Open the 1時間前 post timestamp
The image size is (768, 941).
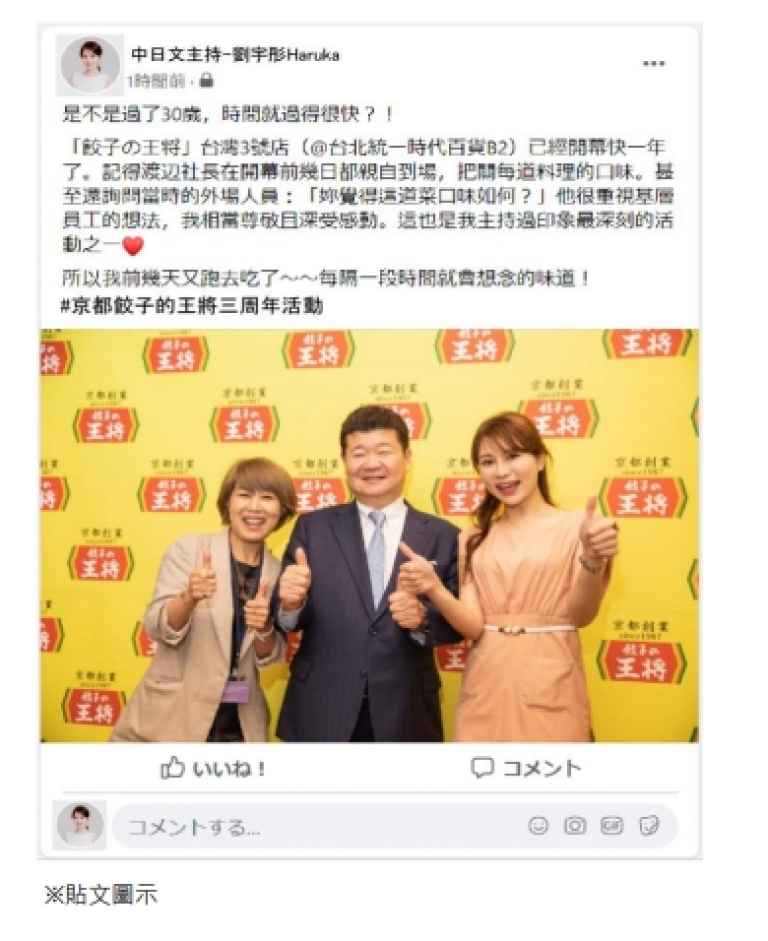[x=155, y=81]
